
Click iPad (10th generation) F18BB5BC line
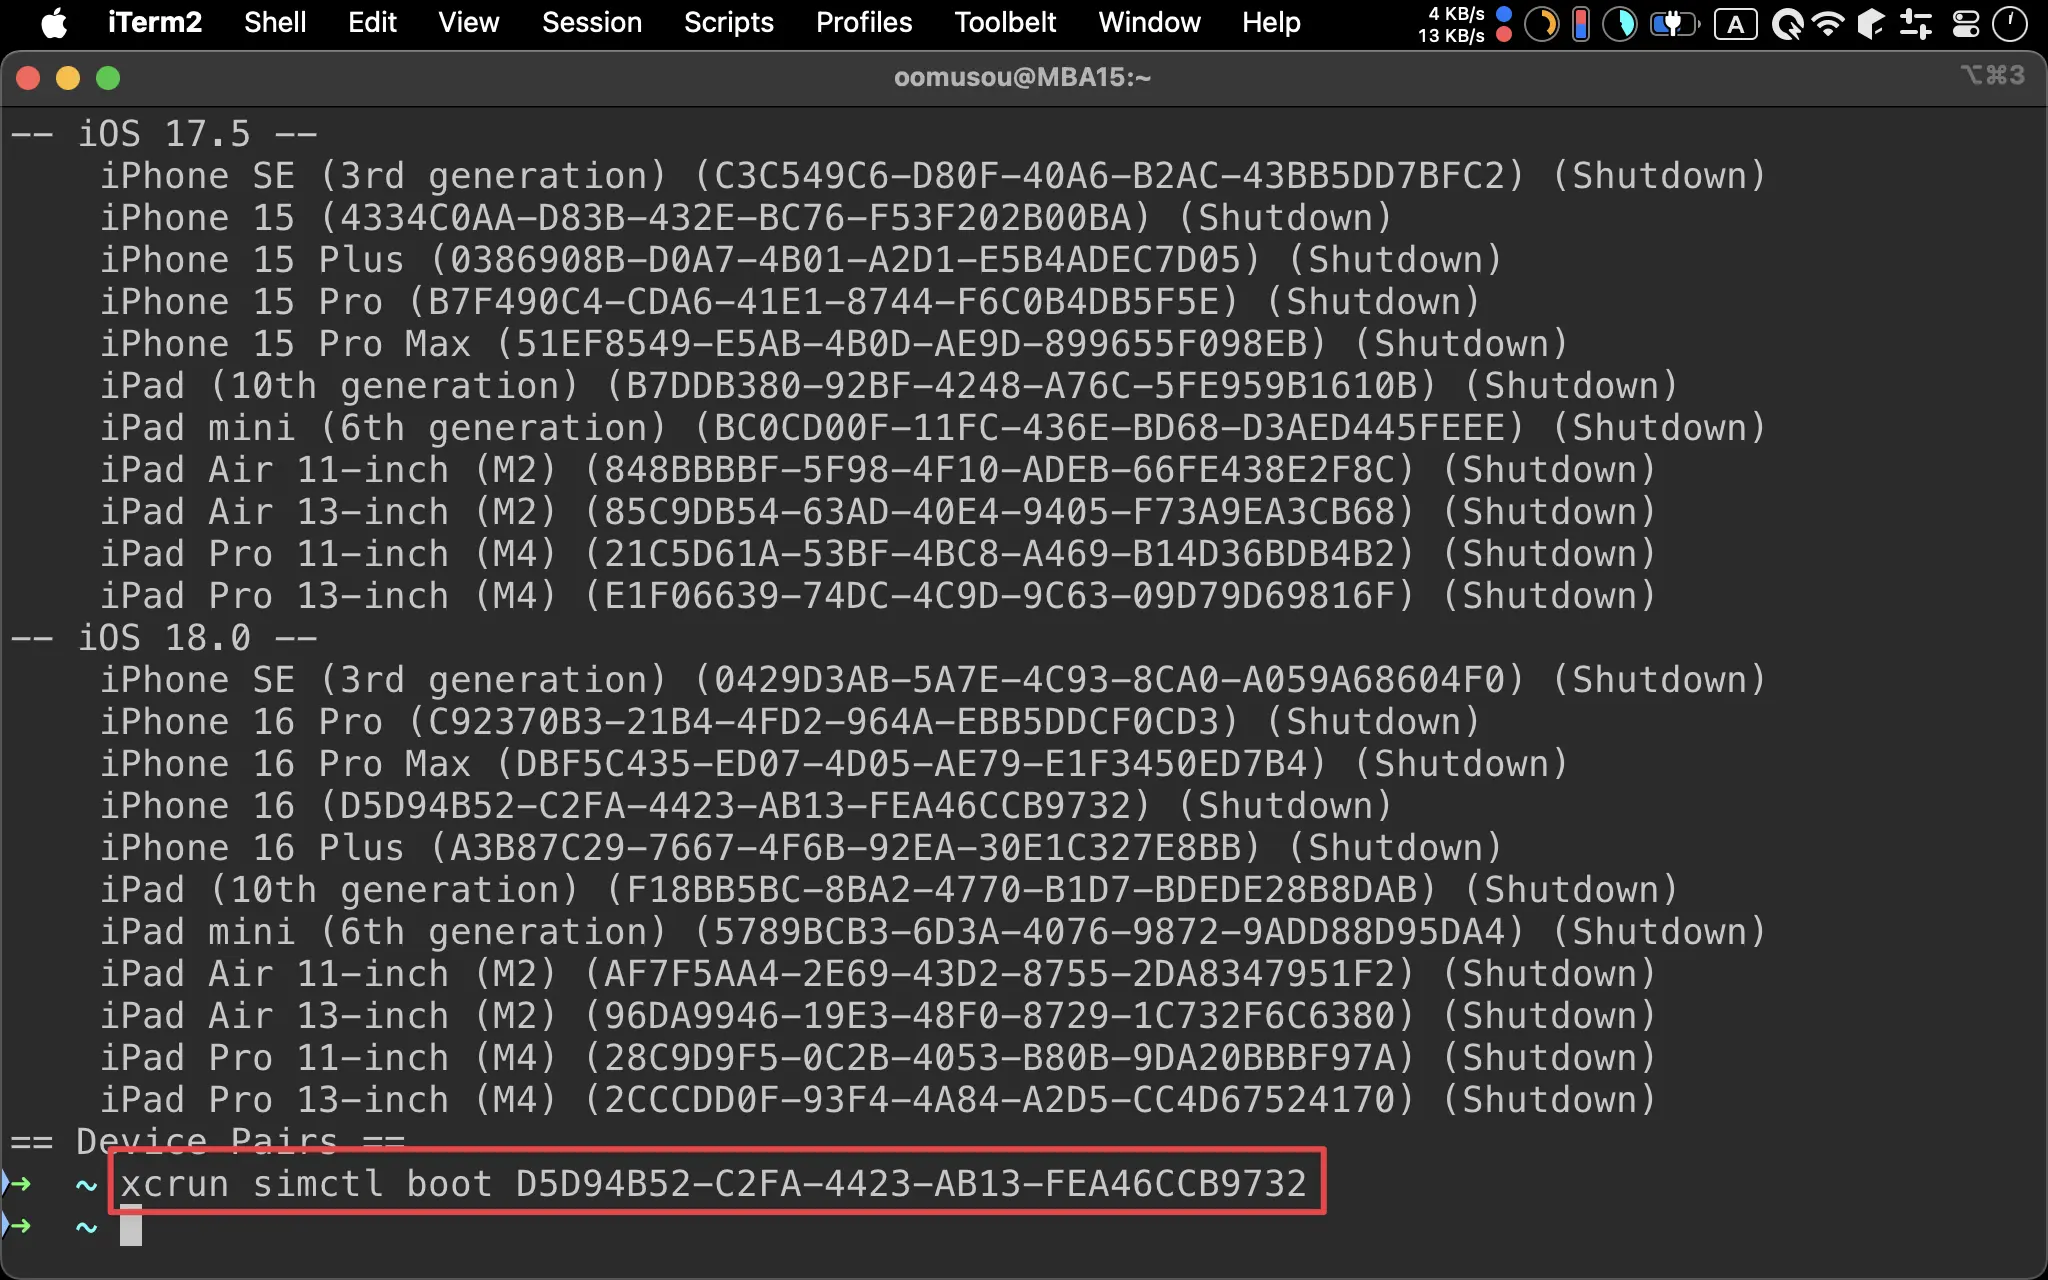point(889,890)
